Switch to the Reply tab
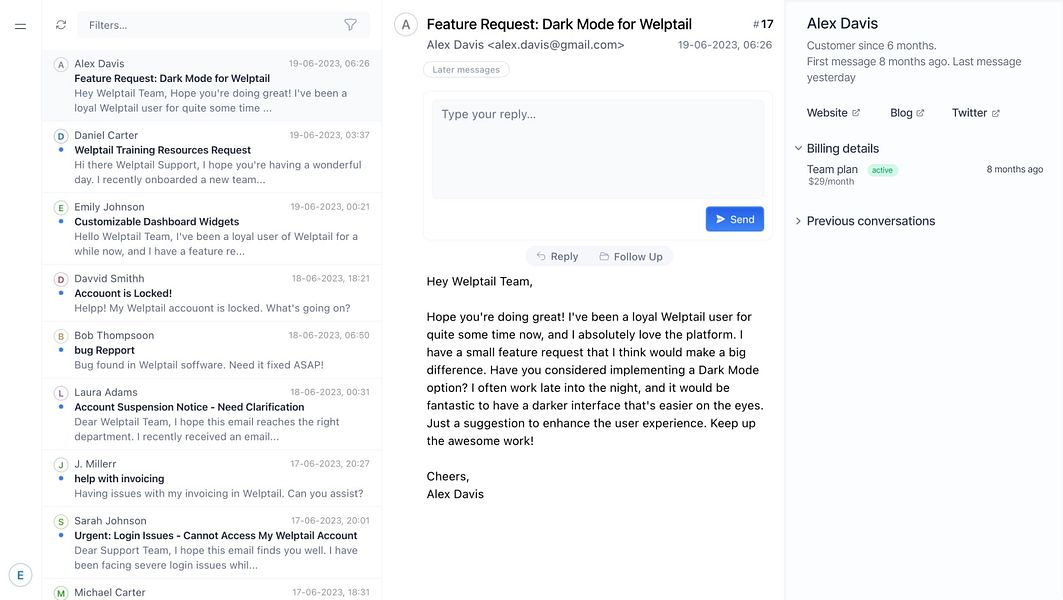 (x=557, y=257)
